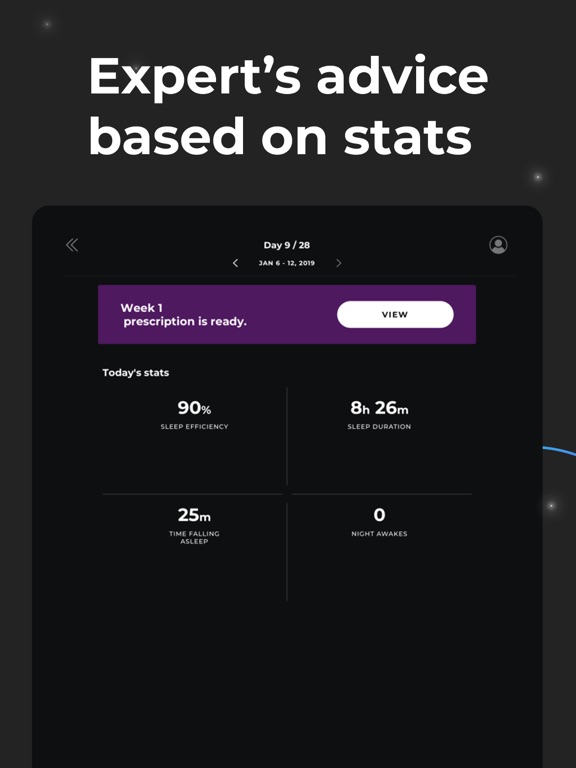Tap the double-chevron back icon
This screenshot has height=768, width=576.
72,245
